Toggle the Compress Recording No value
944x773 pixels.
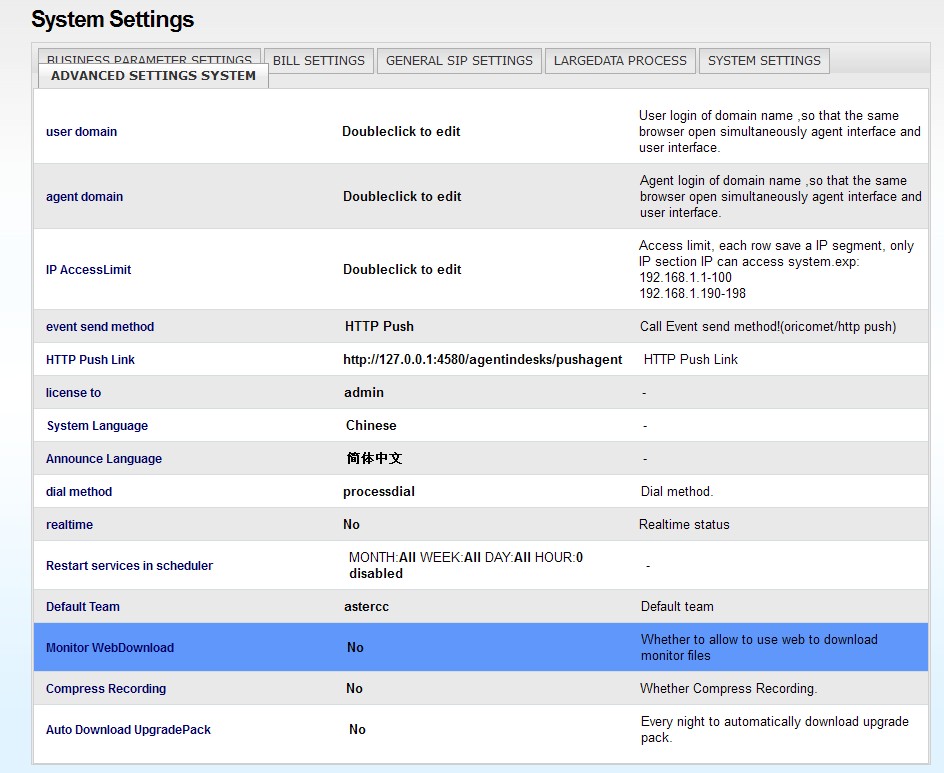tap(354, 689)
